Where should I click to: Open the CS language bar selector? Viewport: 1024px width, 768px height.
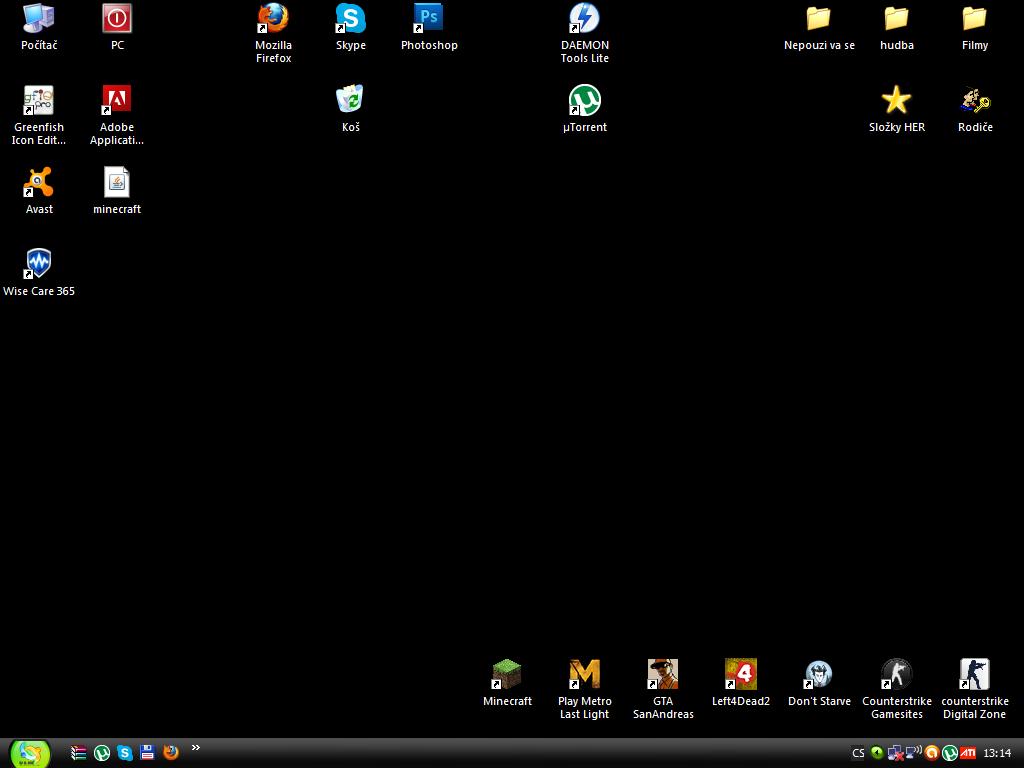(858, 753)
